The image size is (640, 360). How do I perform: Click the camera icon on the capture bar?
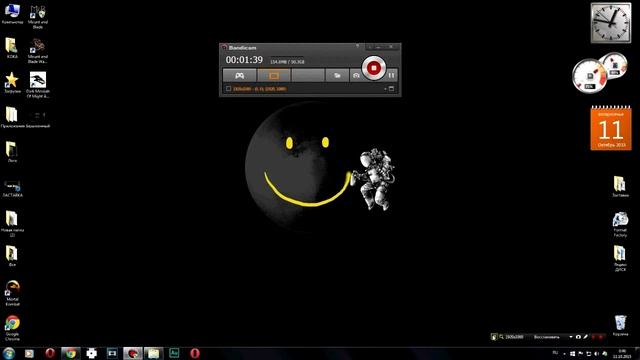[578, 337]
